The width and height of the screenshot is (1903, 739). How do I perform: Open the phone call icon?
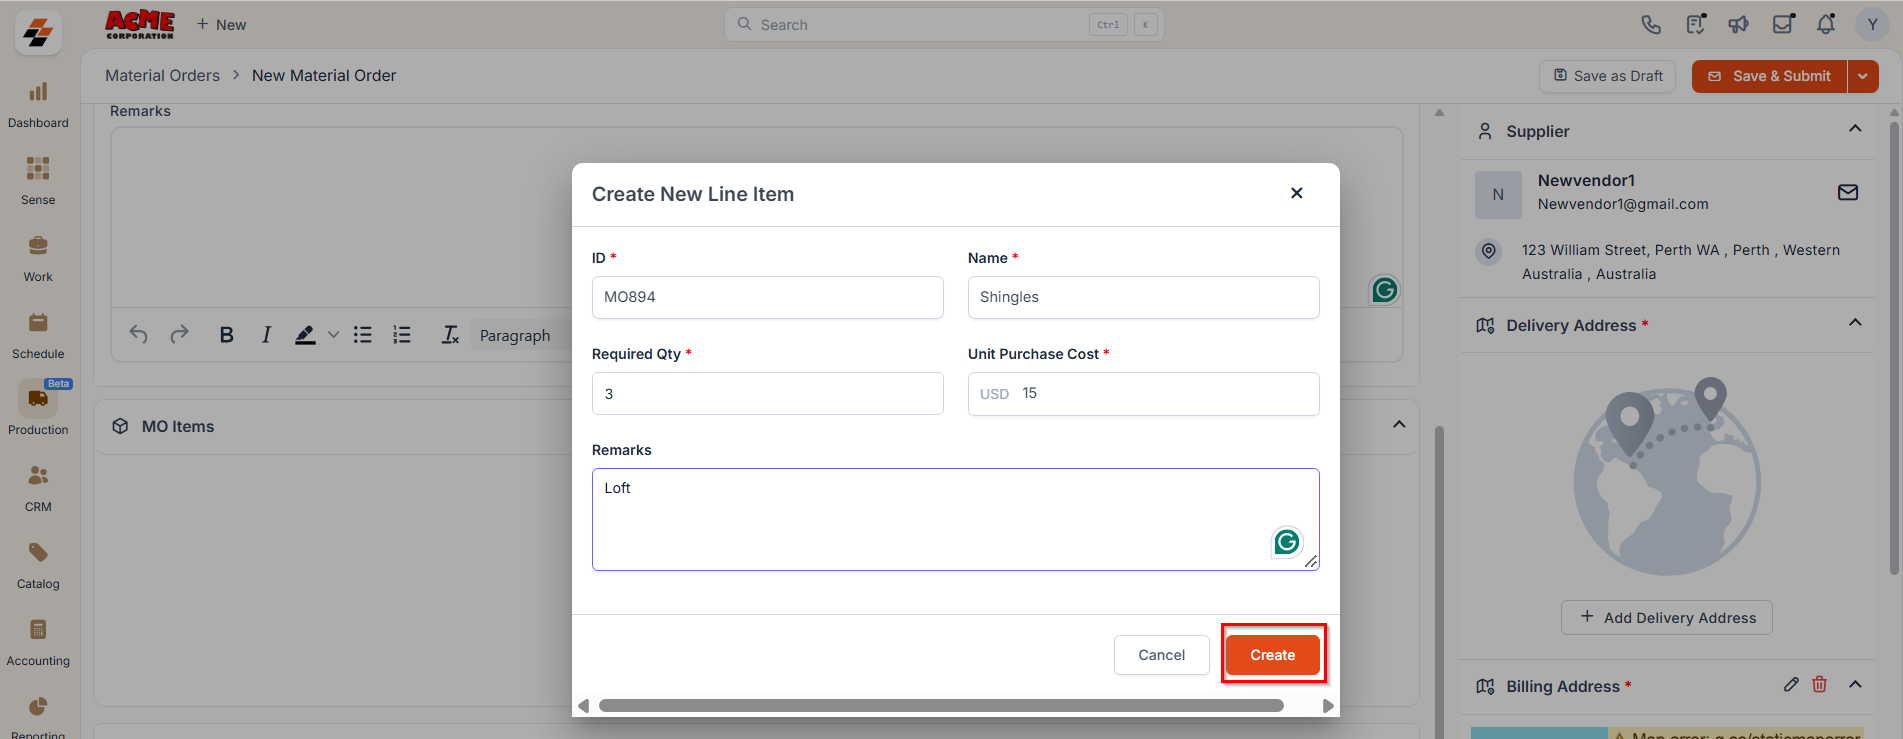point(1651,25)
